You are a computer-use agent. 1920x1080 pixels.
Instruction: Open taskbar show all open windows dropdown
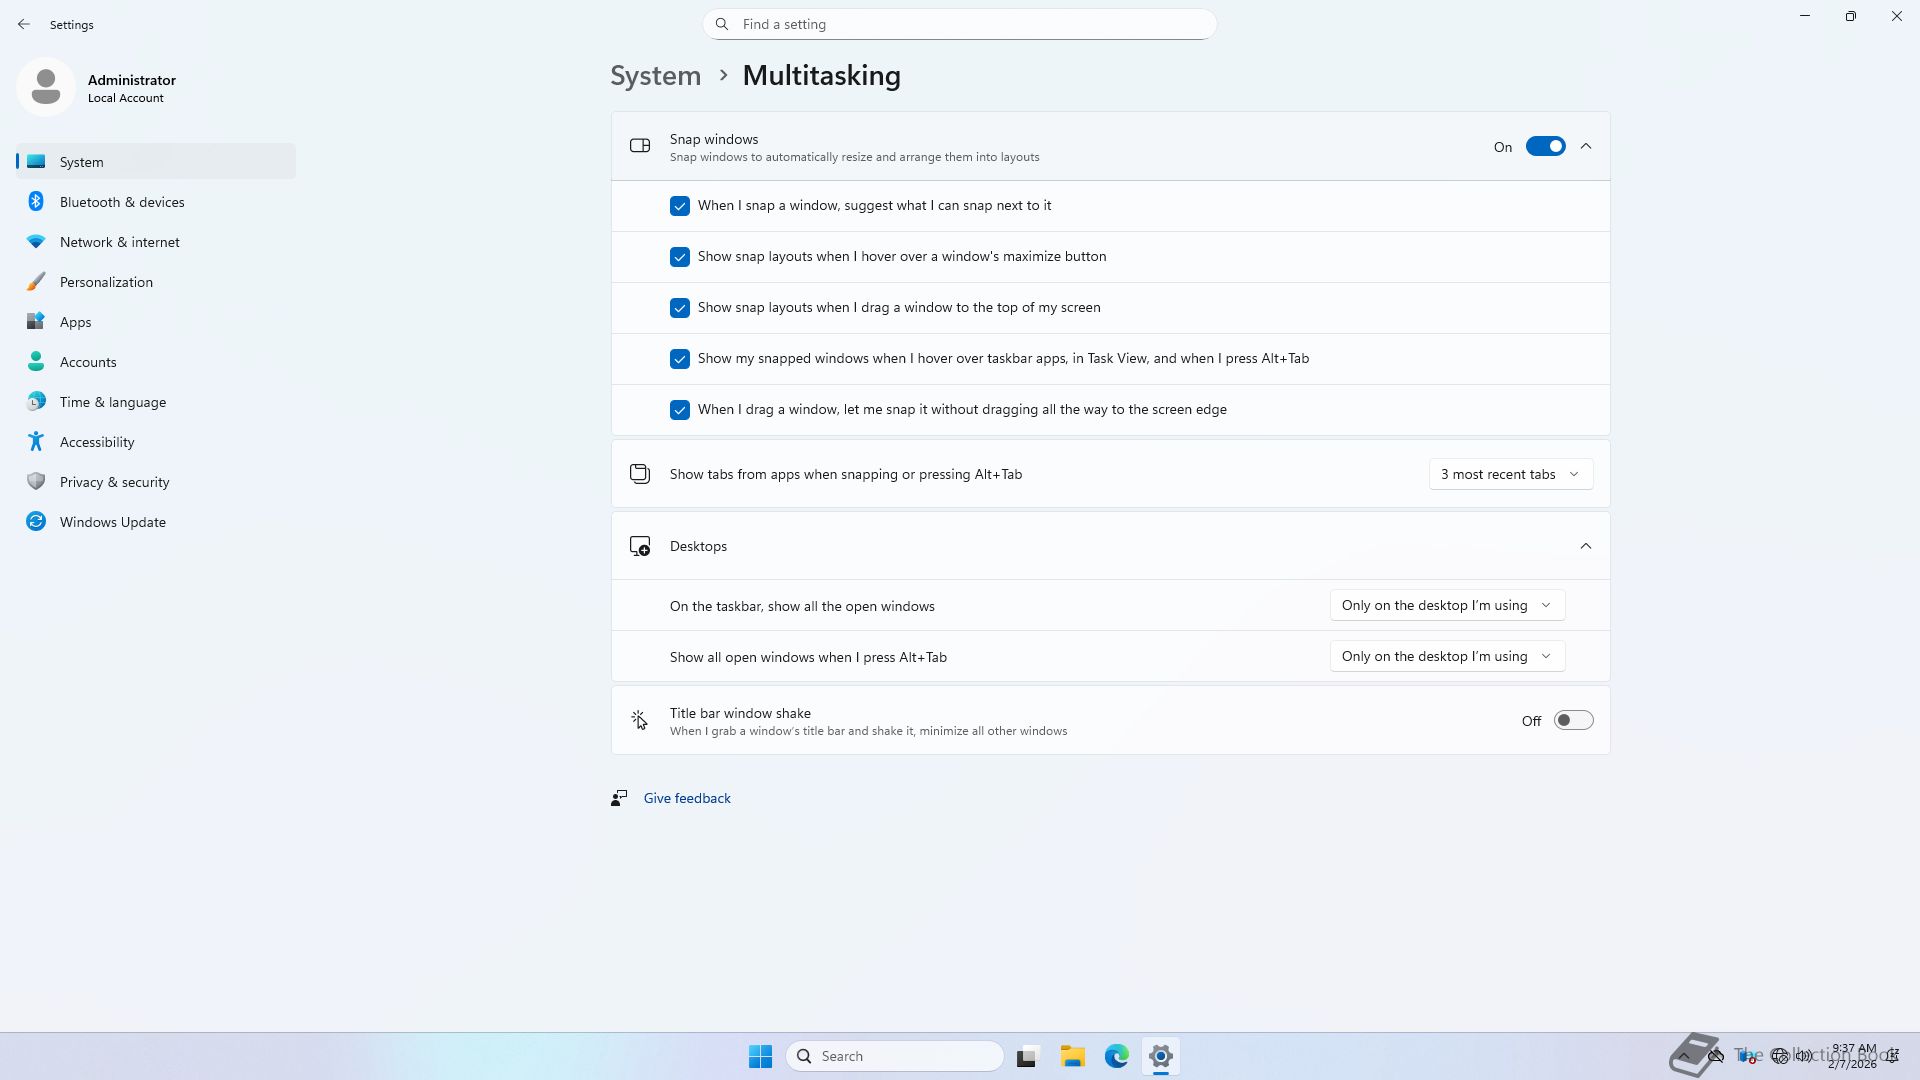[x=1446, y=606]
